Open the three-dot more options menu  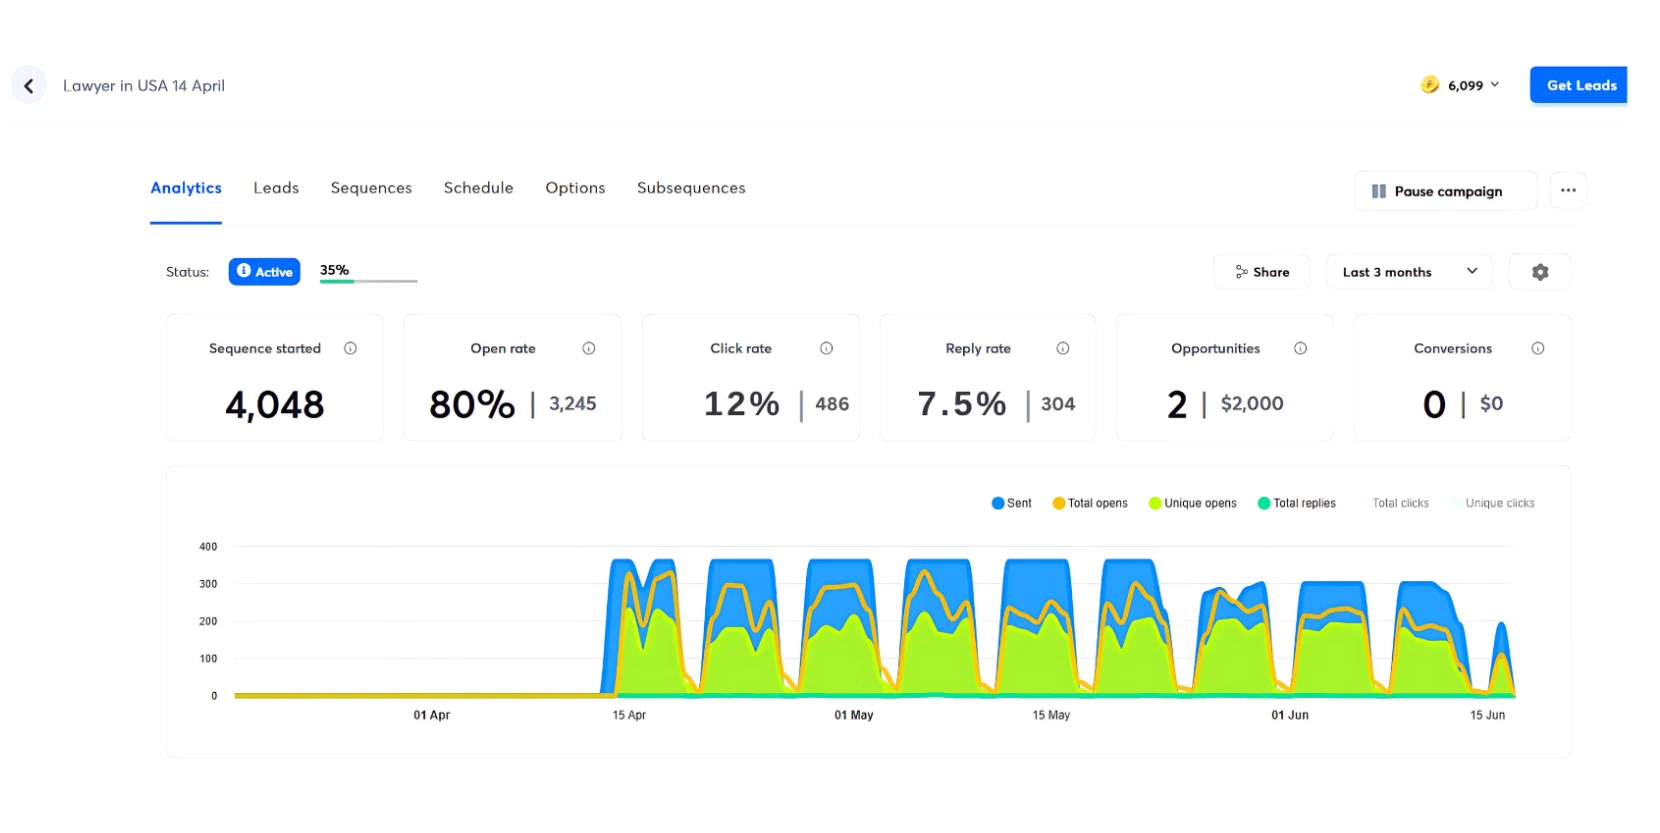pyautogui.click(x=1567, y=191)
